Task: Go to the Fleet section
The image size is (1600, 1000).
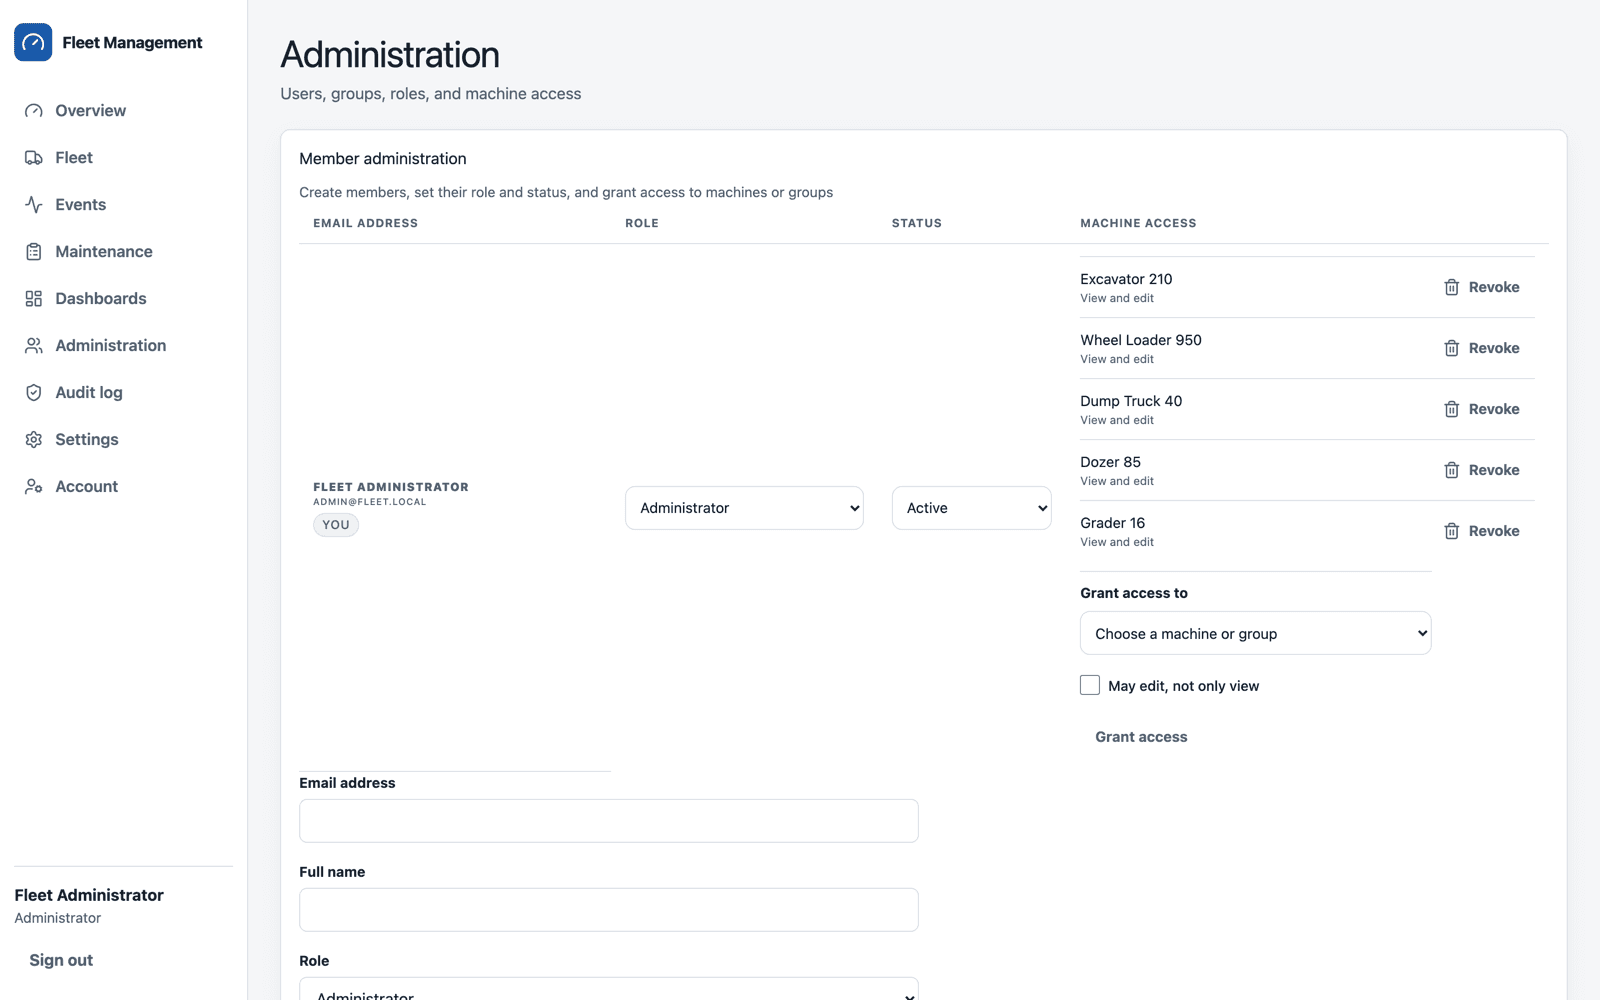Action: [x=124, y=158]
